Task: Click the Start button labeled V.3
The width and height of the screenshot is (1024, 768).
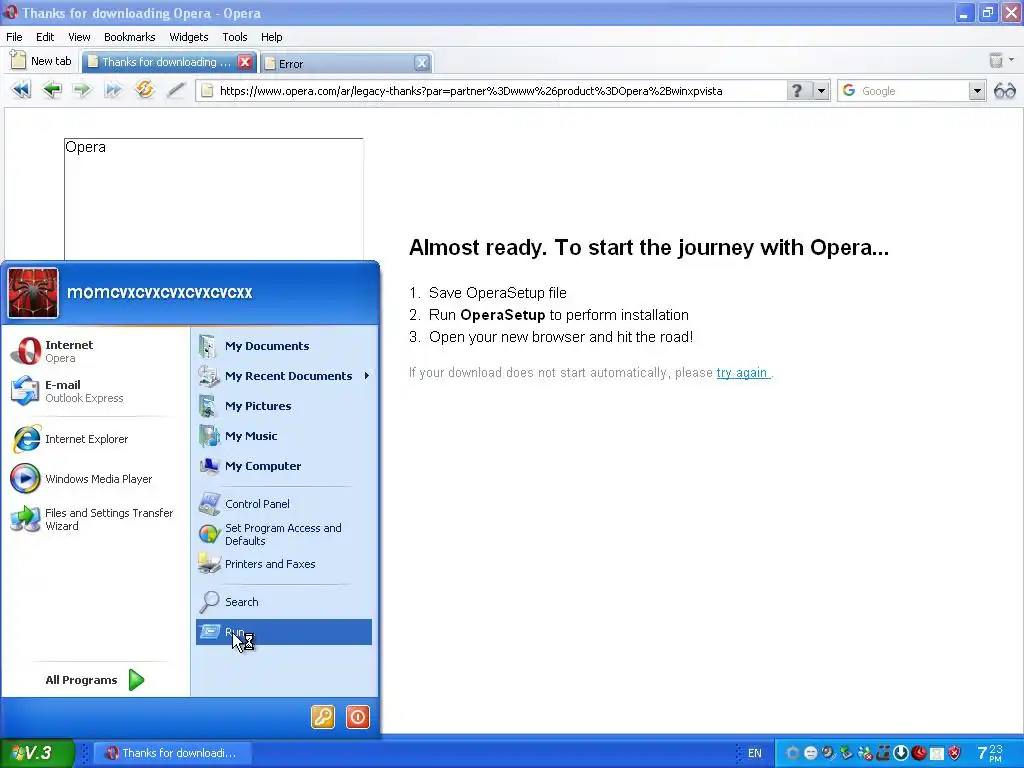Action: coord(36,753)
